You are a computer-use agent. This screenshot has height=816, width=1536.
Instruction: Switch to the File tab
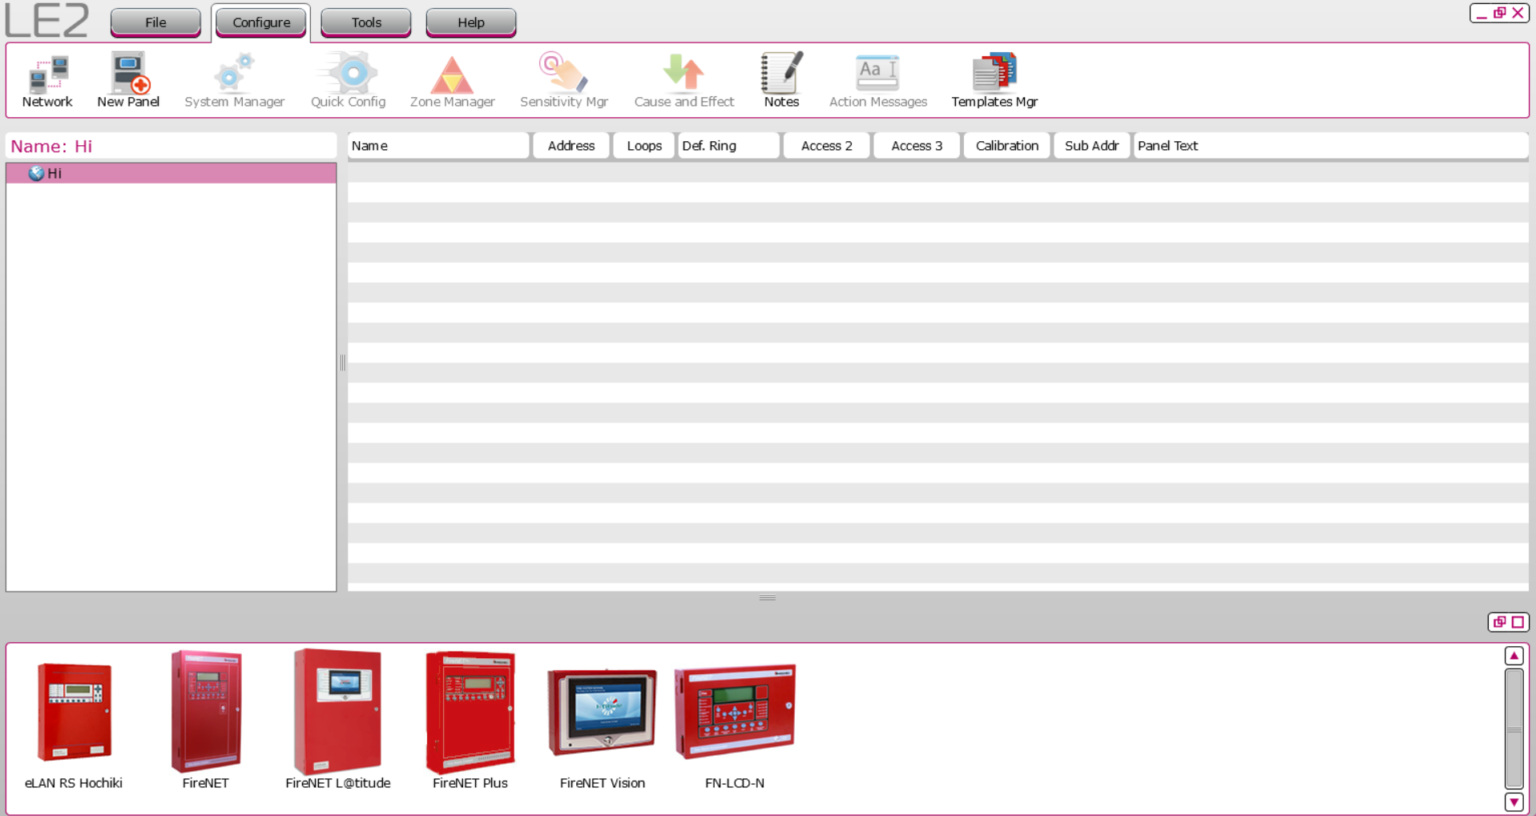tap(155, 21)
